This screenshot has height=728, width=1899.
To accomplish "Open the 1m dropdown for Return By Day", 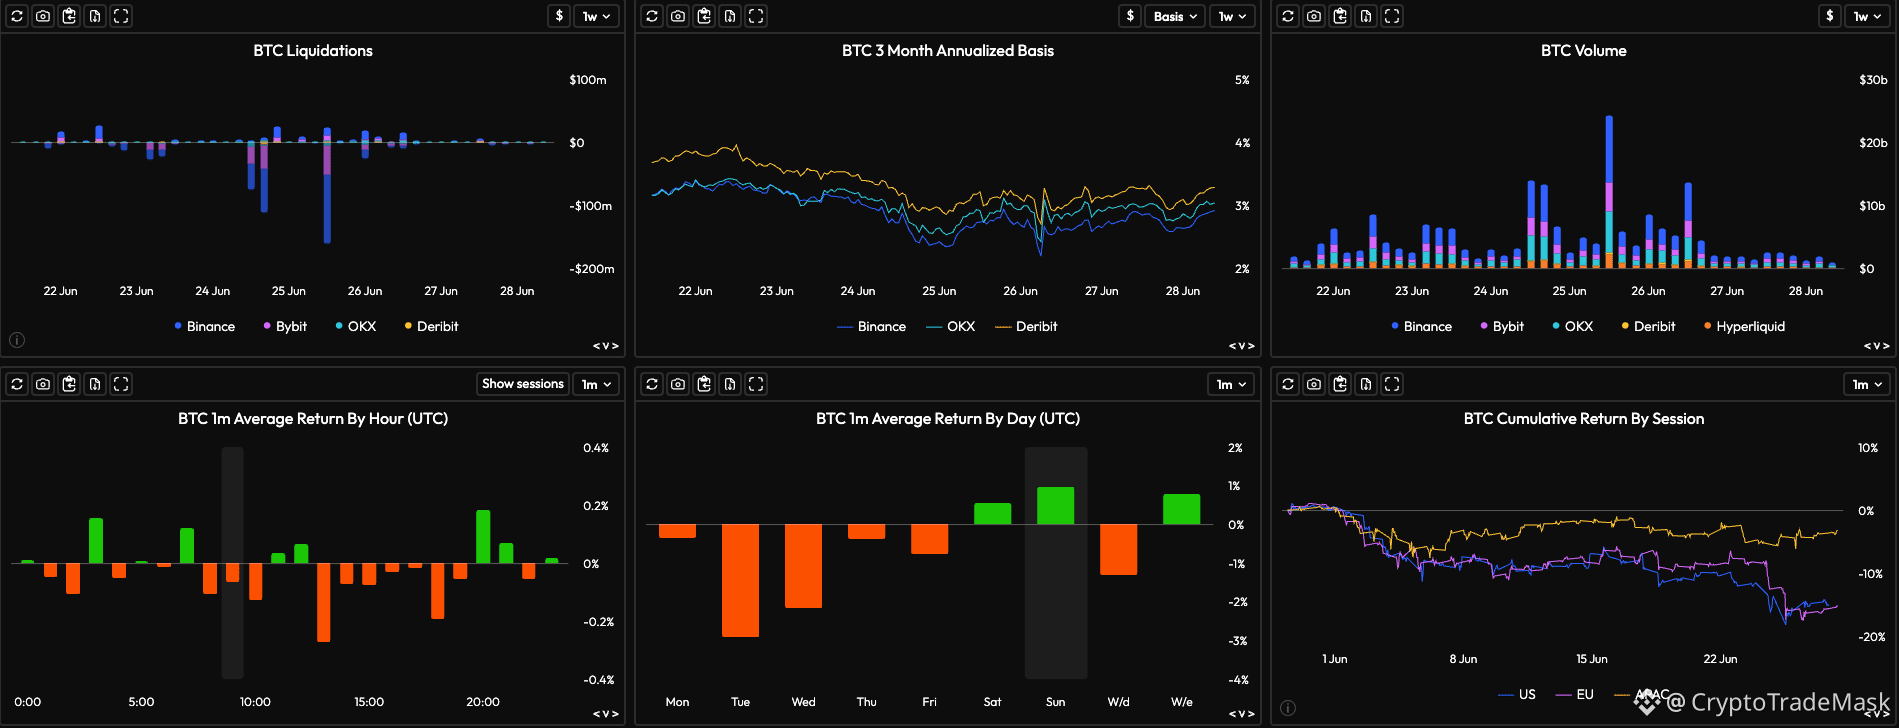I will click(x=1231, y=384).
